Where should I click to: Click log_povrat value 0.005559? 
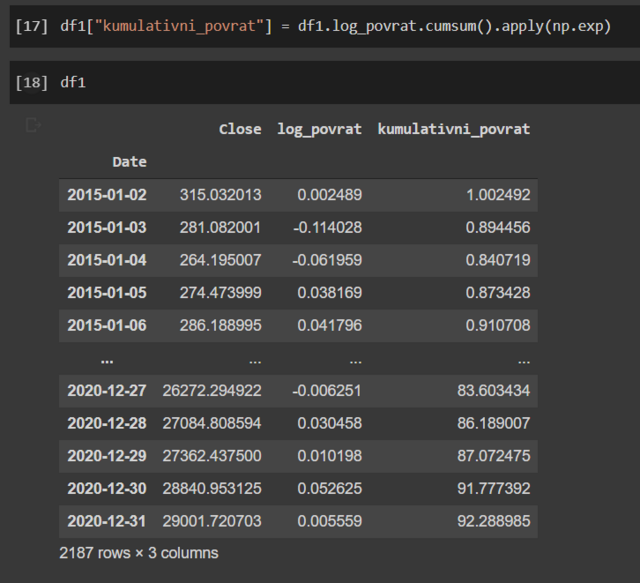coord(330,522)
